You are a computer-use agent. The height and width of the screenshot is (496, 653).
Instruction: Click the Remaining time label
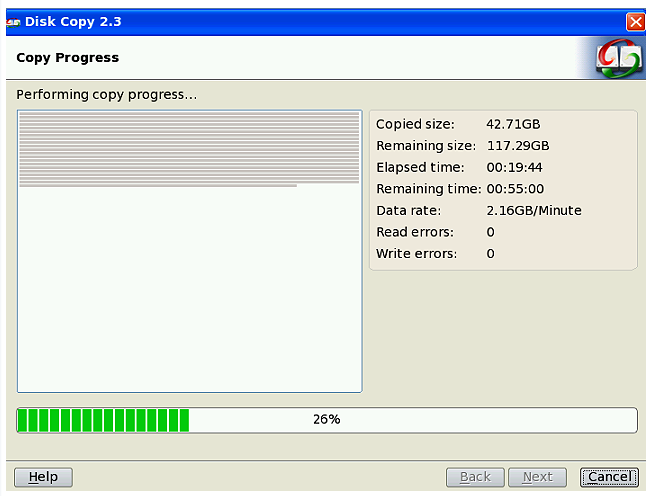[x=429, y=189]
